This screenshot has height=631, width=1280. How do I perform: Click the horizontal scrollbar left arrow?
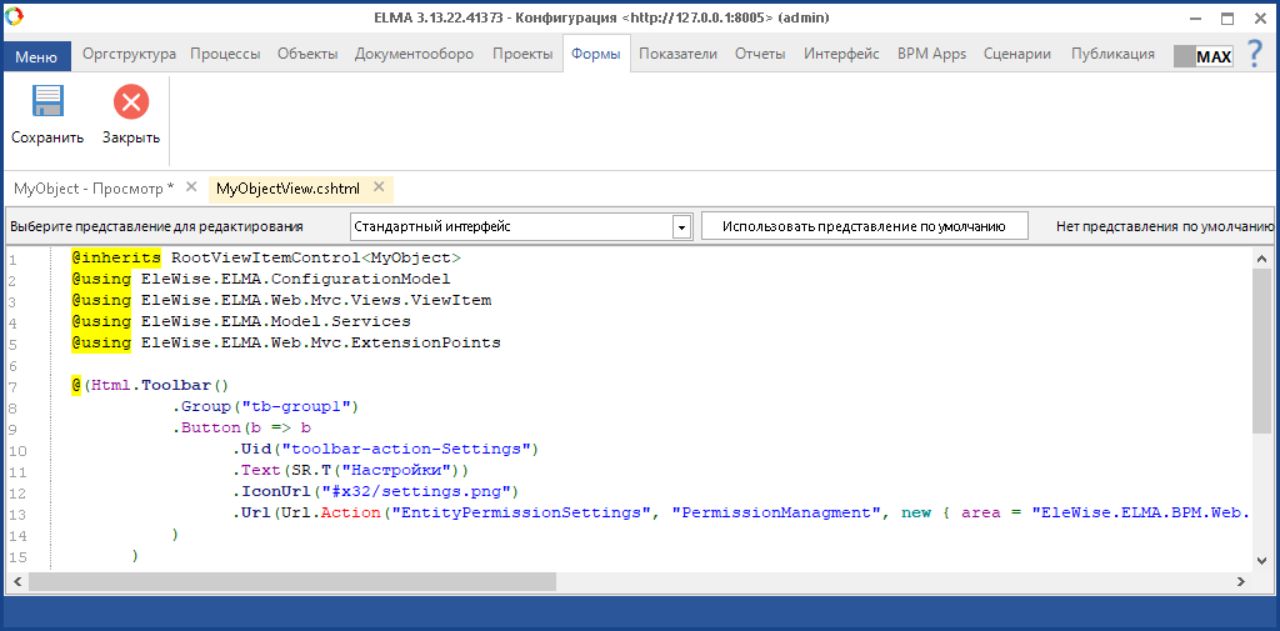pyautogui.click(x=17, y=581)
